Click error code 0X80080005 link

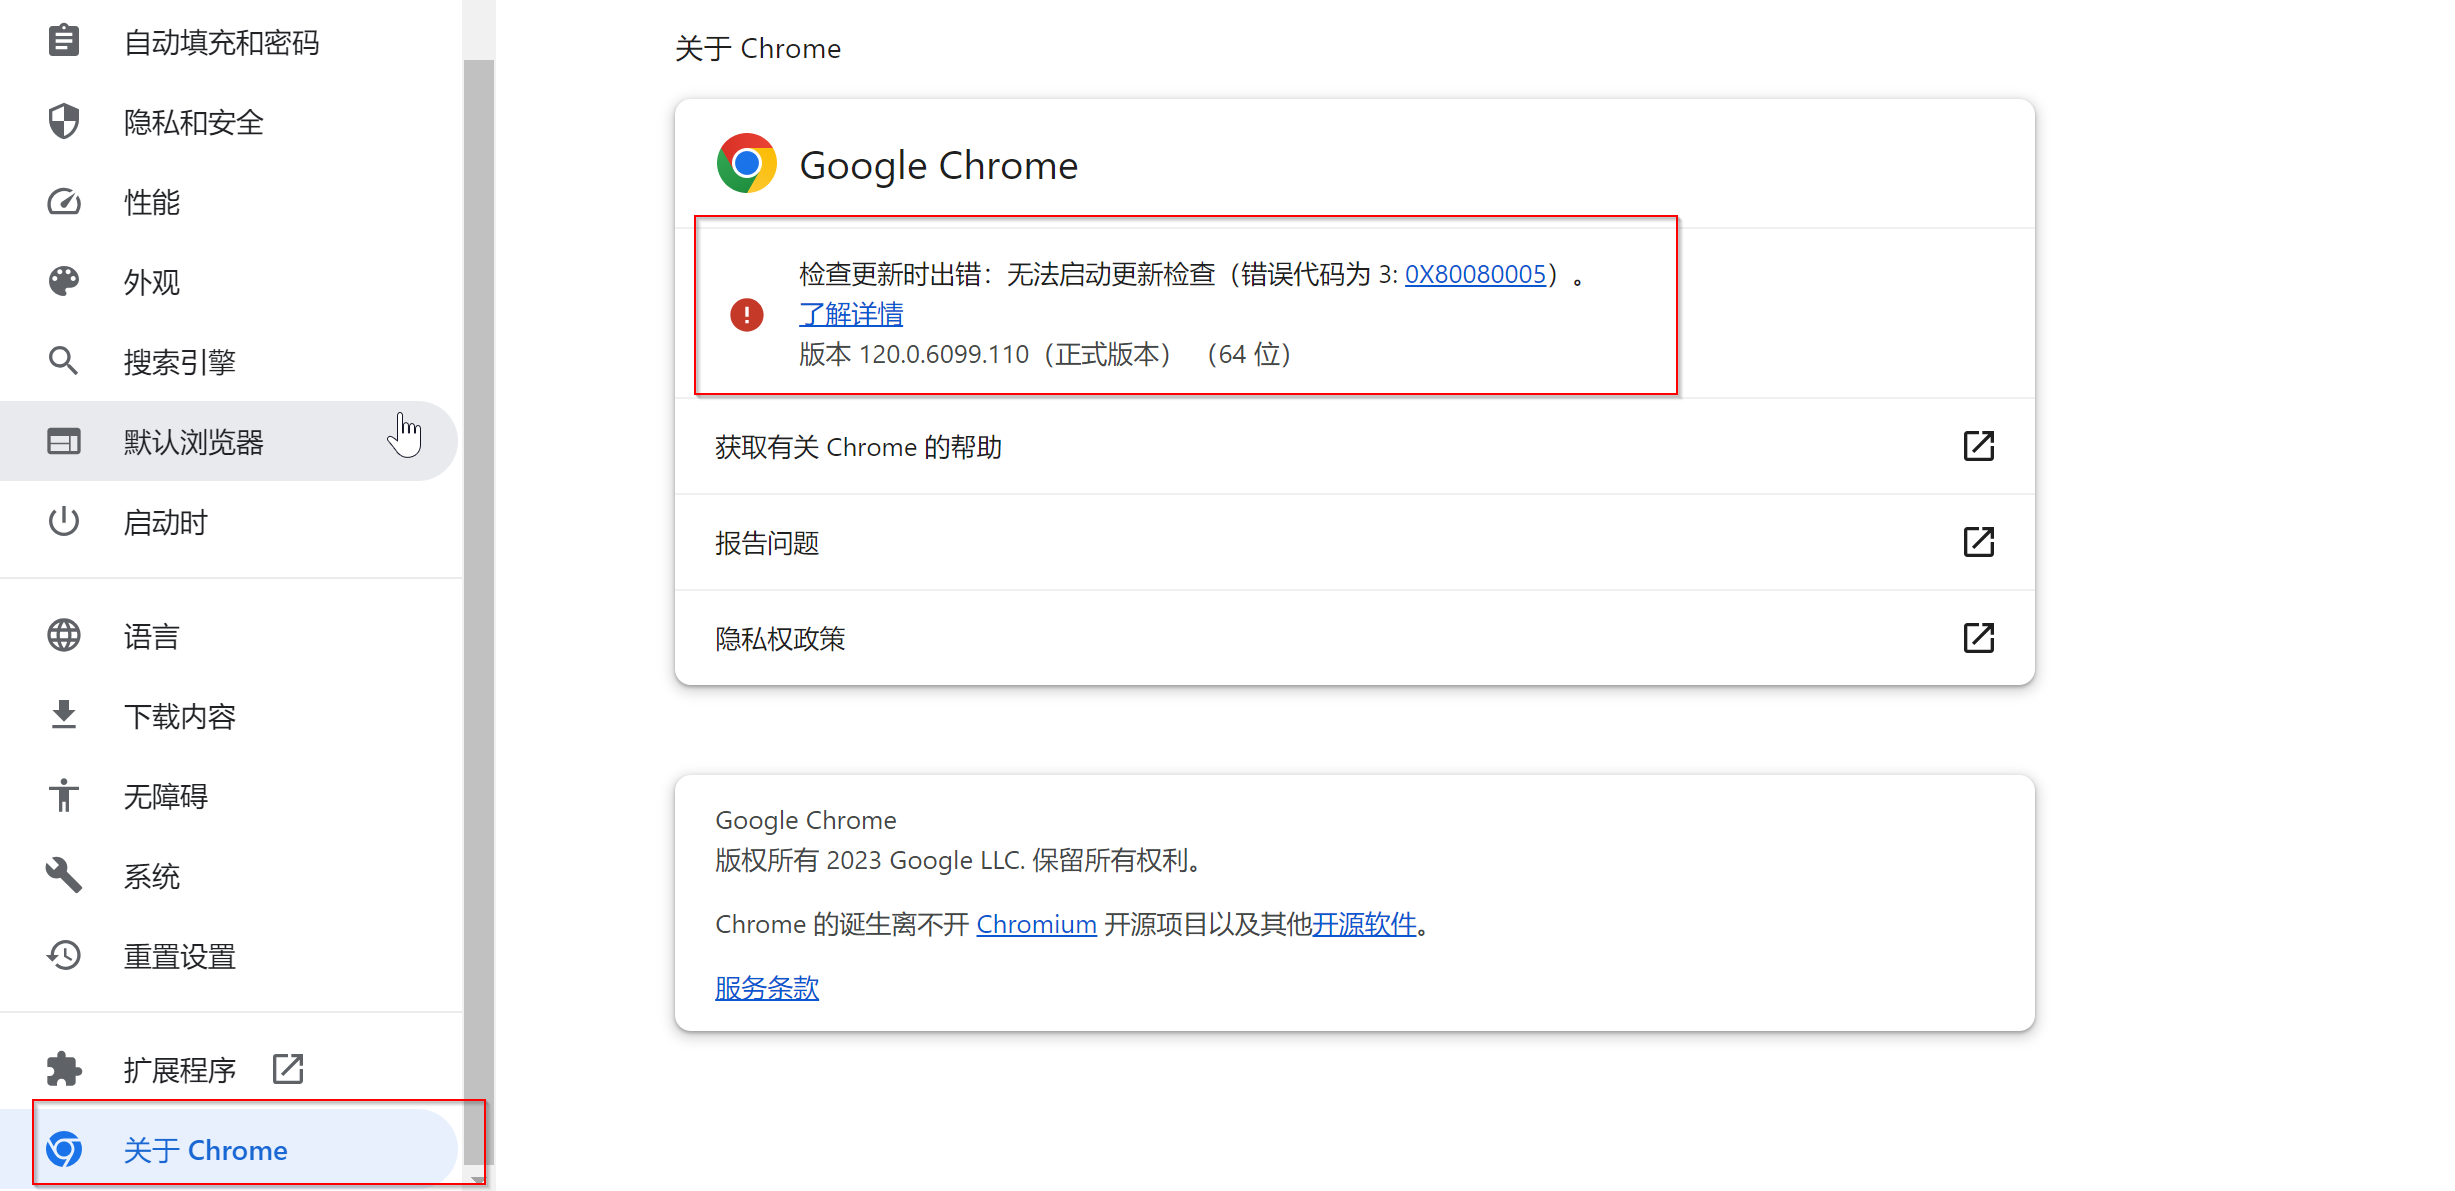click(1475, 274)
